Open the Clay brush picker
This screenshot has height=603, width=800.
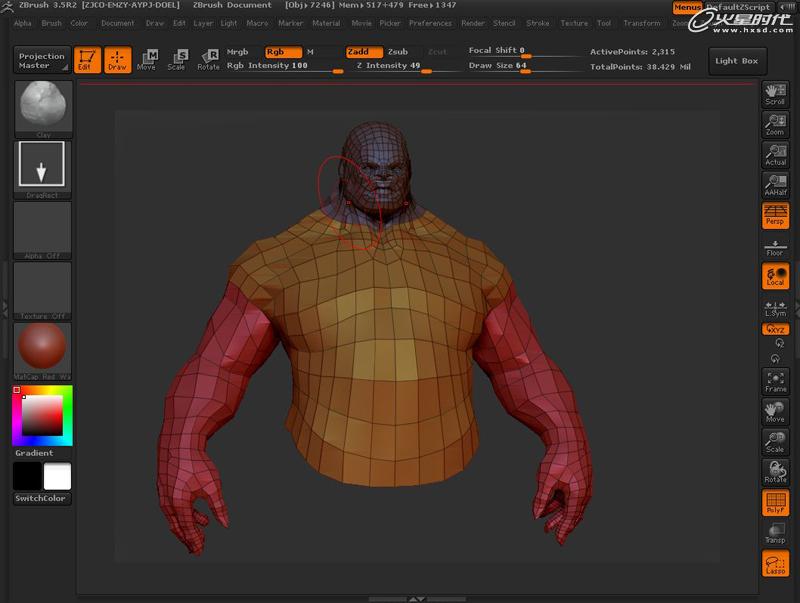pos(43,107)
